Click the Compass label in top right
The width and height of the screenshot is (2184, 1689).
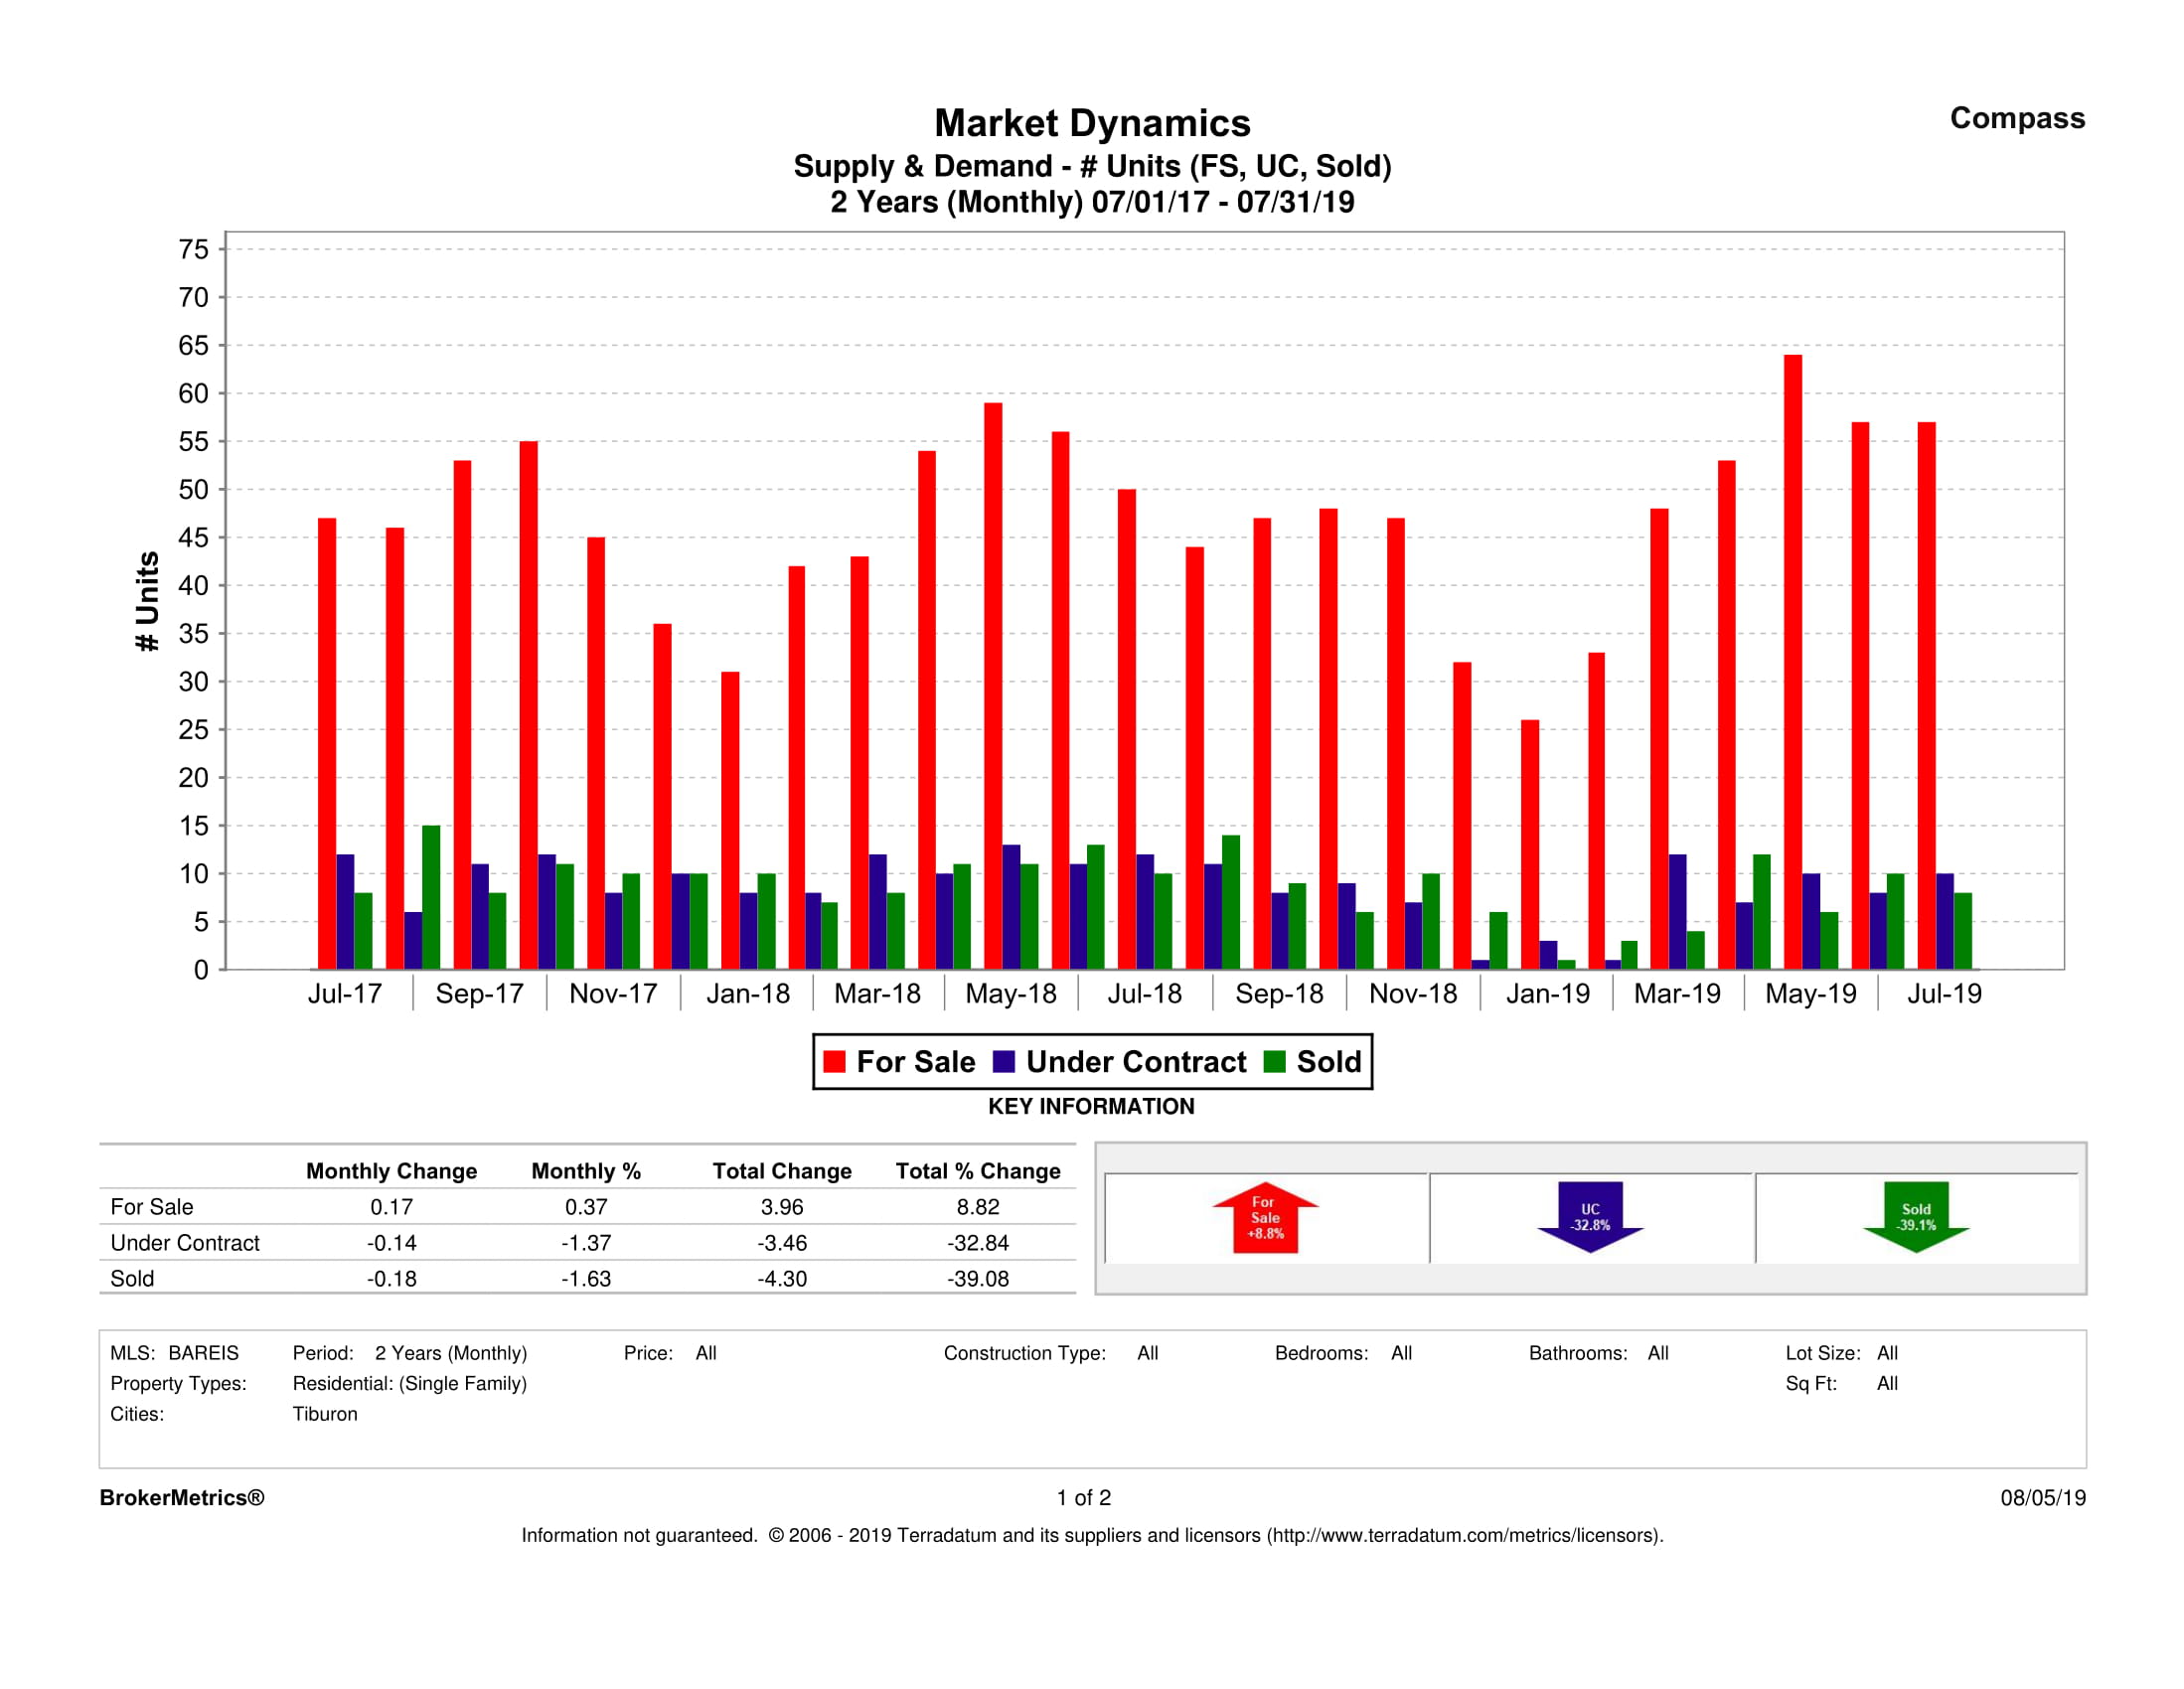pyautogui.click(x=2017, y=118)
